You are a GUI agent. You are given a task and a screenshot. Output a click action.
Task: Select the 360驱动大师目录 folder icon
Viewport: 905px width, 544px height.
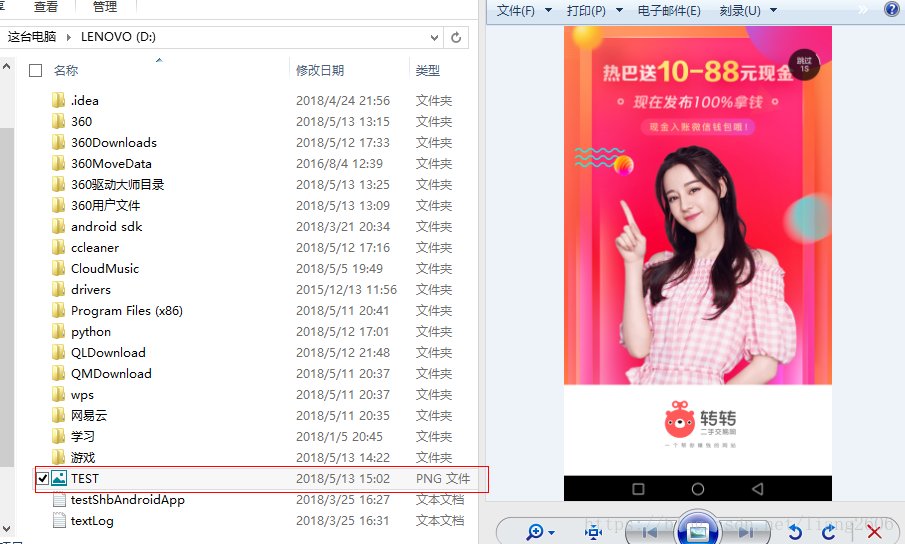point(58,185)
